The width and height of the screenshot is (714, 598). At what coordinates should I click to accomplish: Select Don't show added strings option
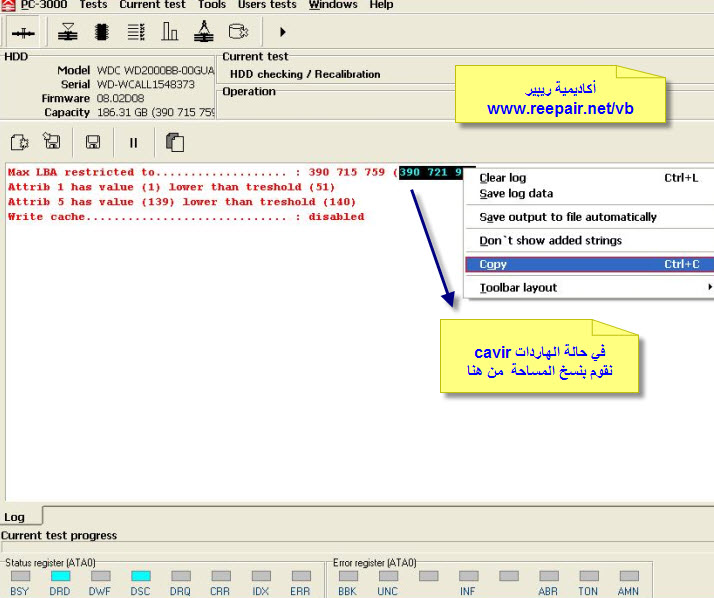click(589, 240)
